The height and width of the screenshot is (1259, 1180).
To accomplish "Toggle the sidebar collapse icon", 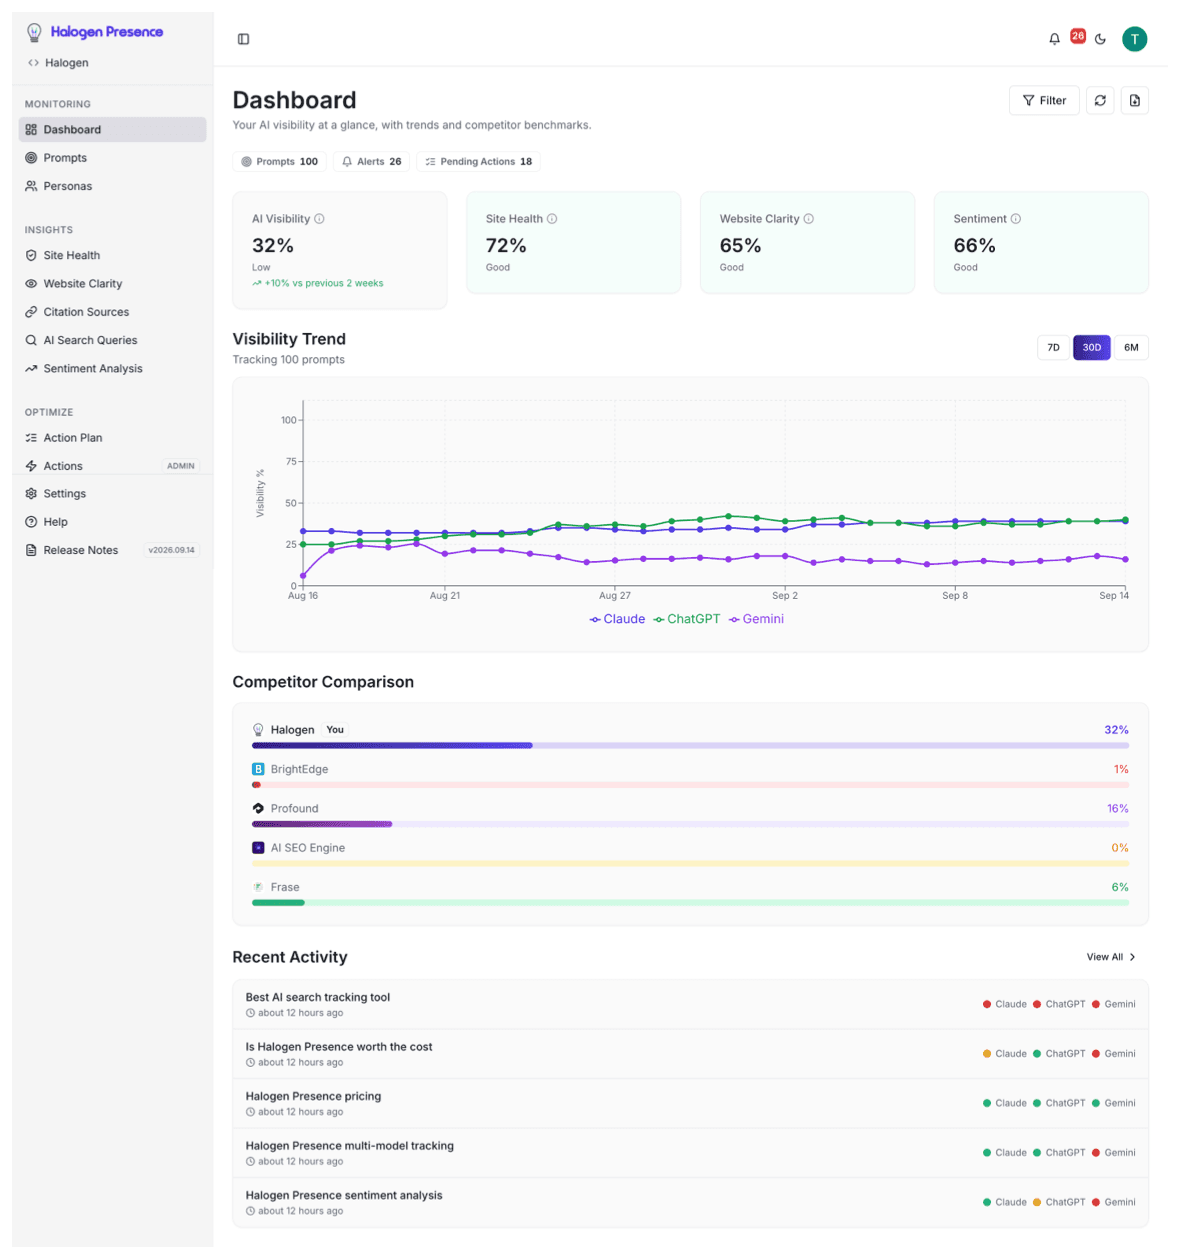I will click(243, 39).
